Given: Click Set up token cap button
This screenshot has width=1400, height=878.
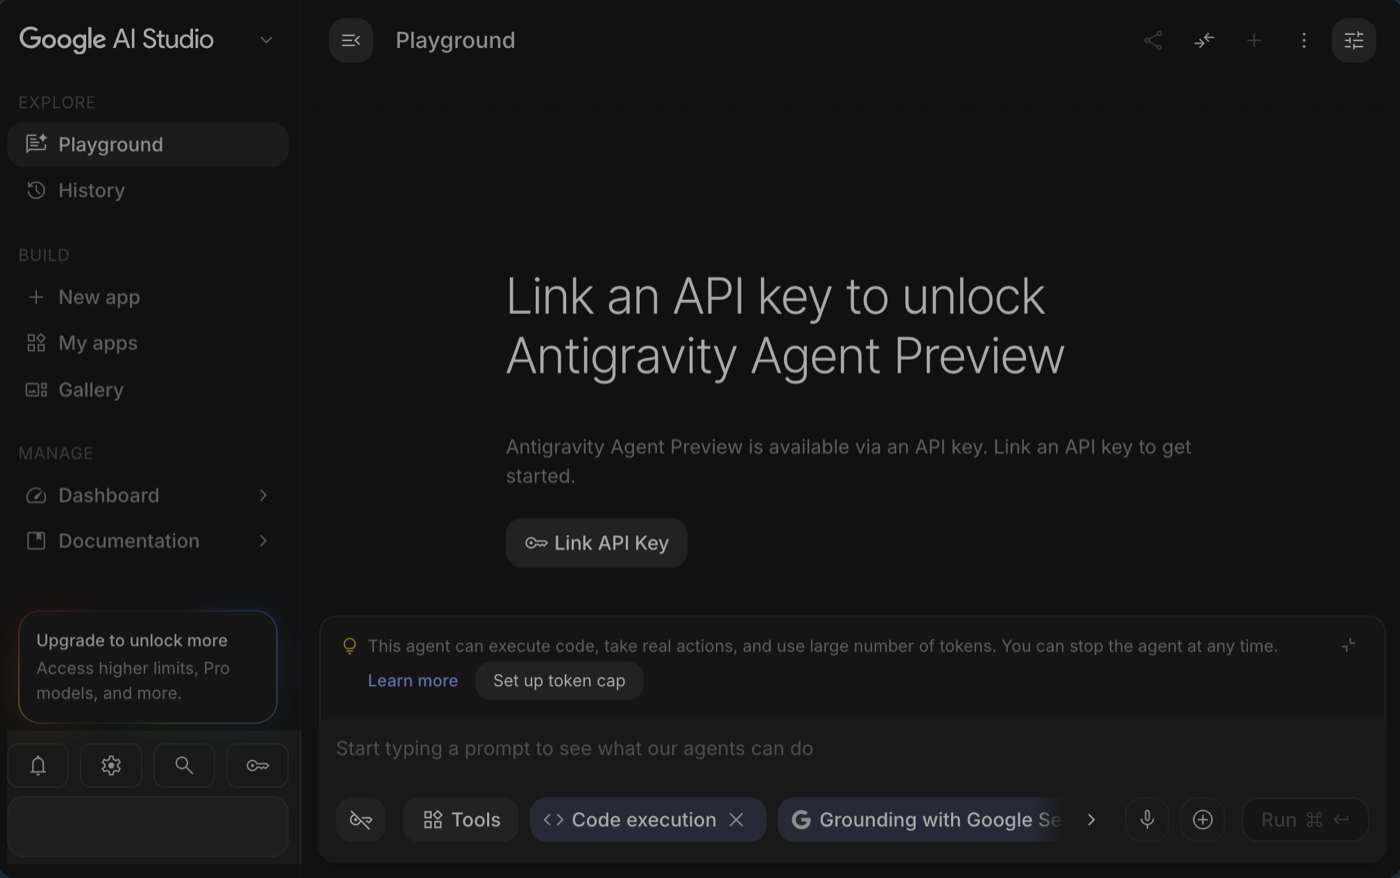Looking at the screenshot, I should [559, 681].
